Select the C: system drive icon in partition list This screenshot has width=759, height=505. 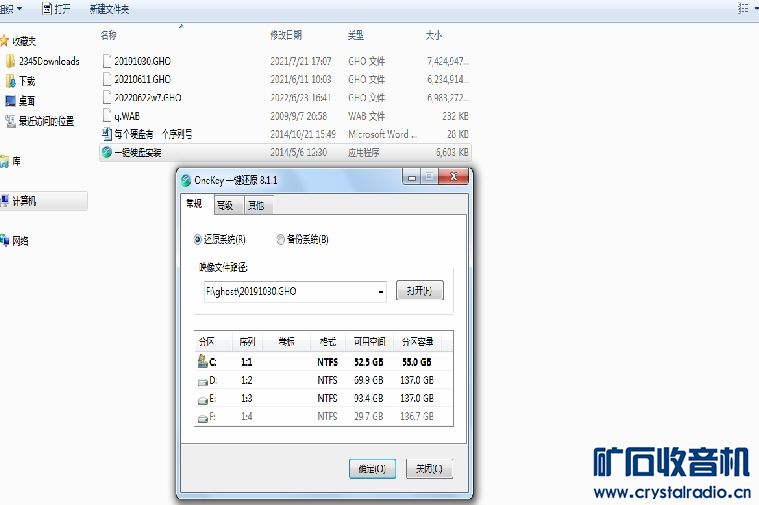203,361
